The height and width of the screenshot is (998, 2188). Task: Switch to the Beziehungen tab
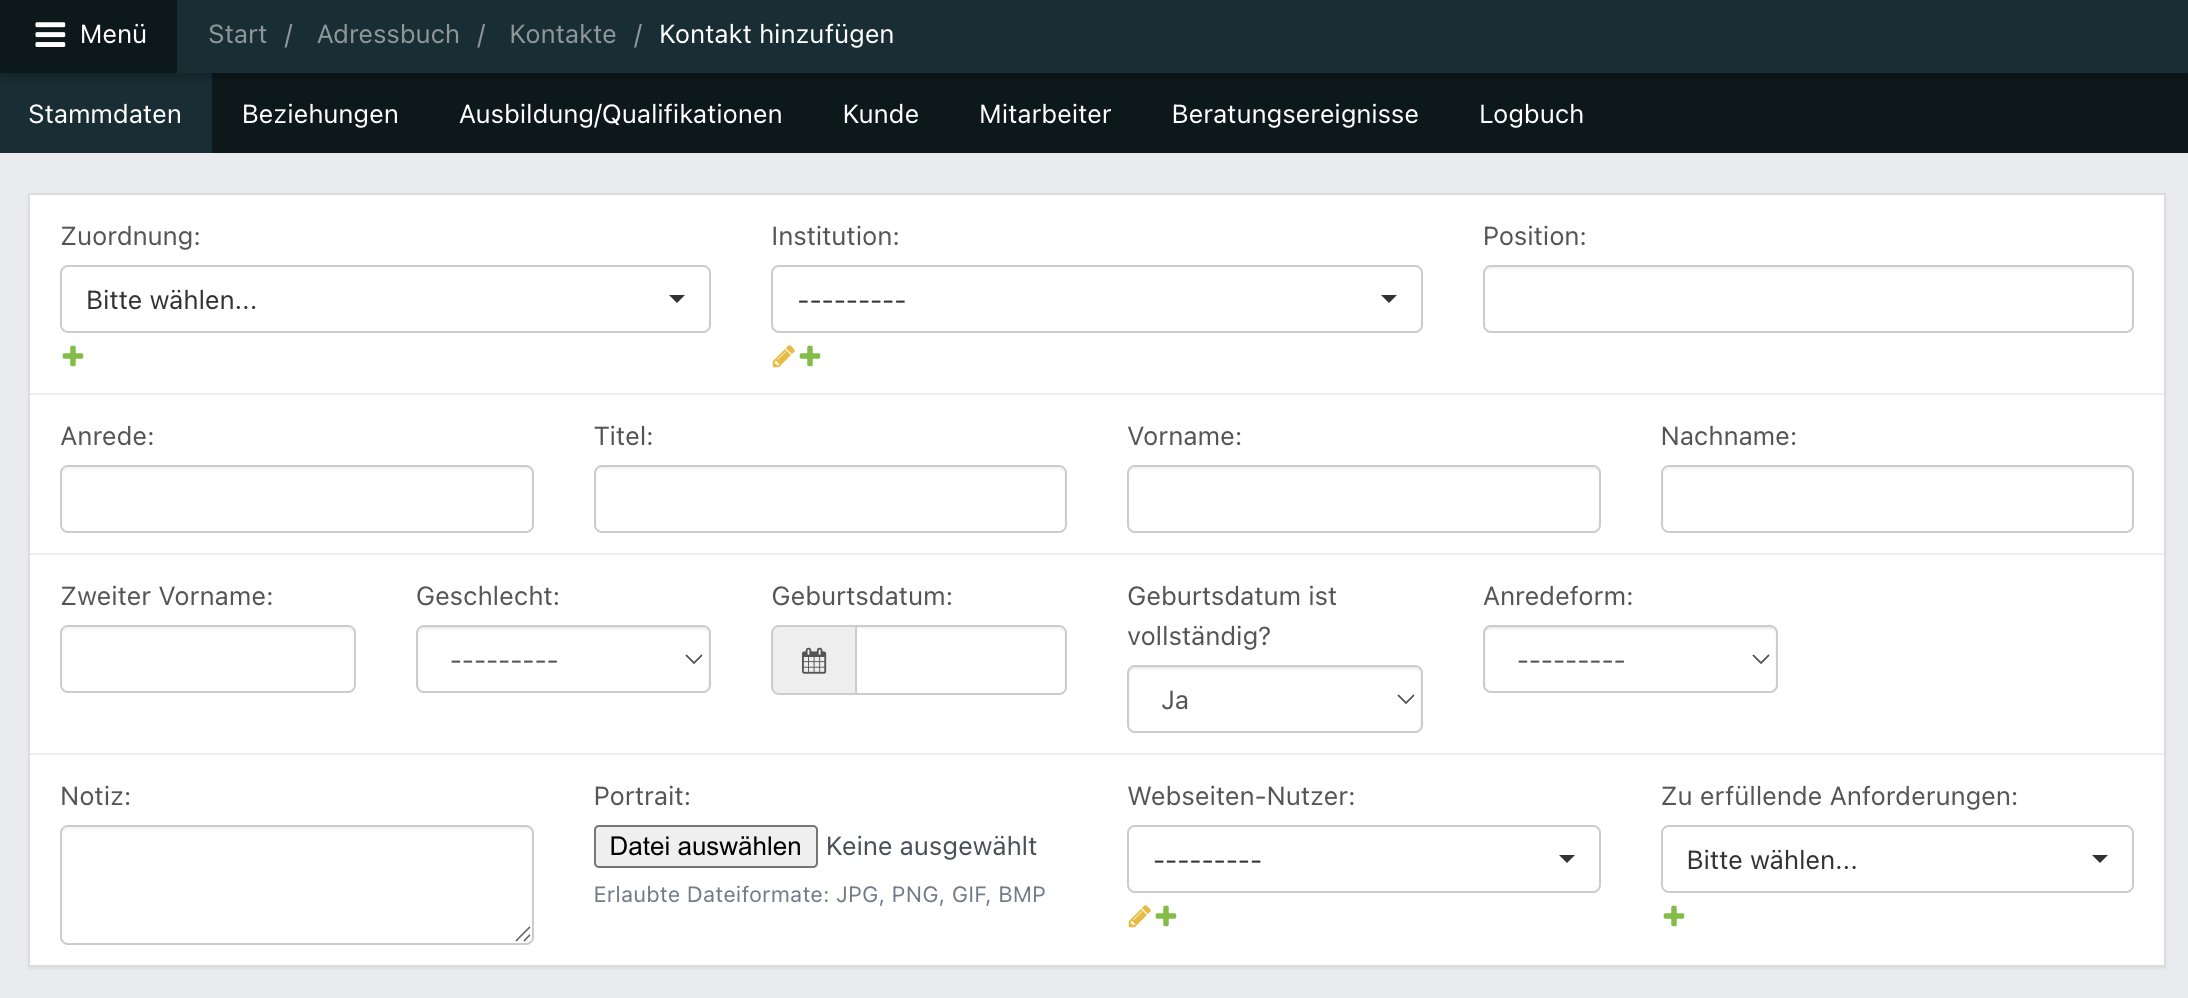(319, 113)
